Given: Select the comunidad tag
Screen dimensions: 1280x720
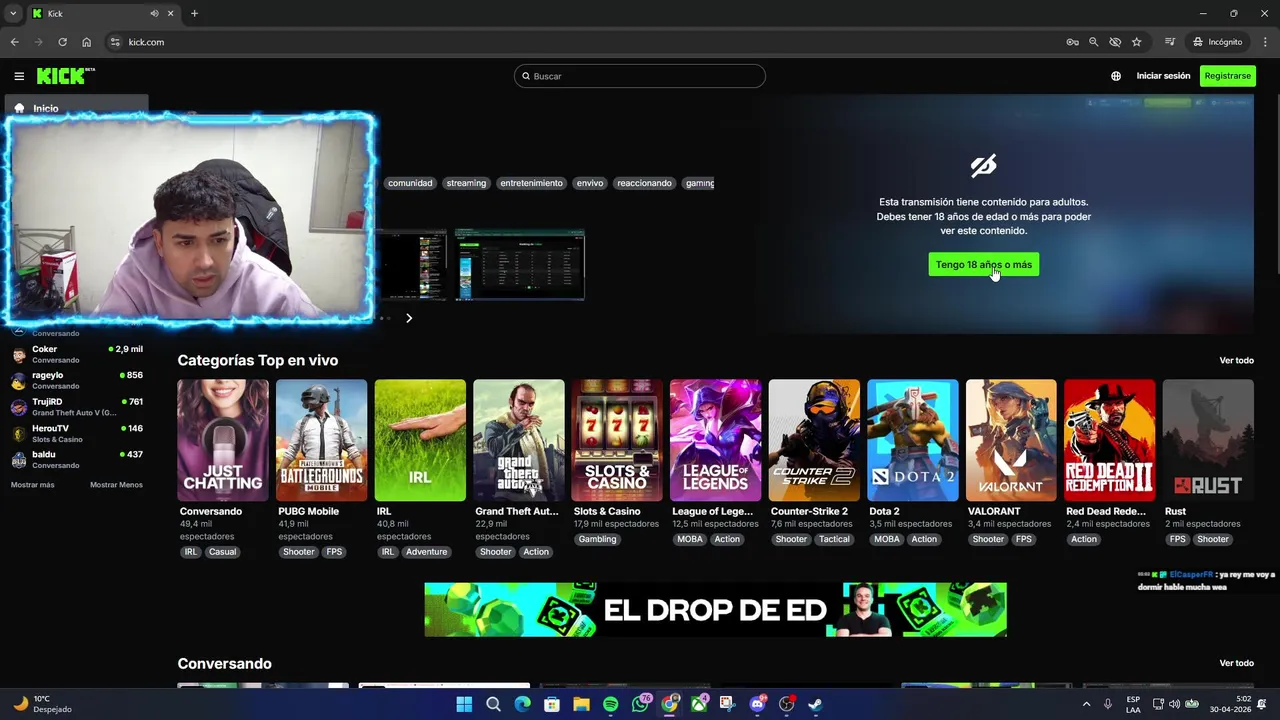Looking at the screenshot, I should (410, 183).
